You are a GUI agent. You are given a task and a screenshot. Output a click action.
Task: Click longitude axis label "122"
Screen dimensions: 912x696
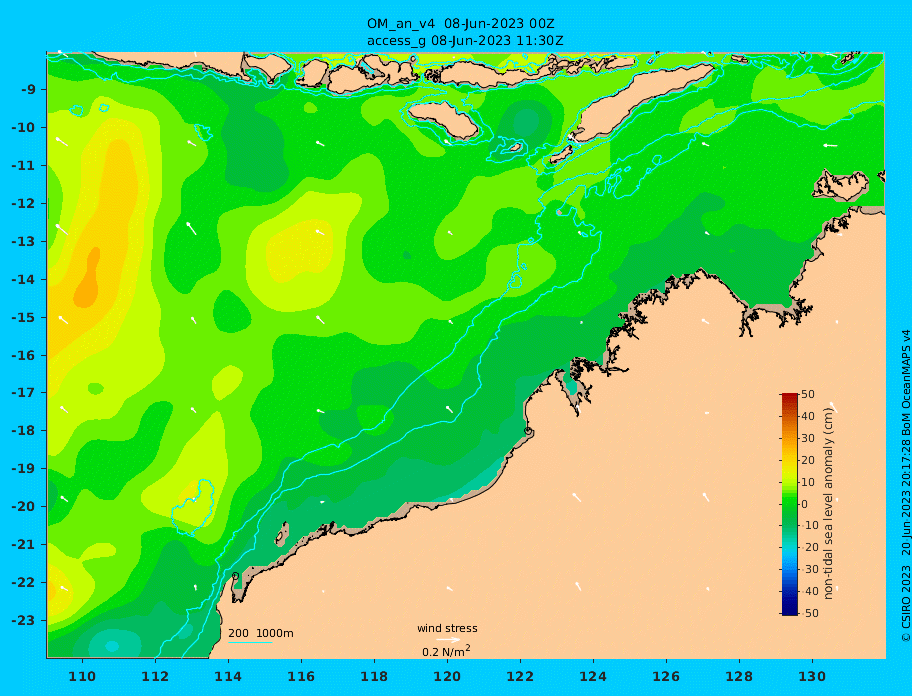coord(520,677)
